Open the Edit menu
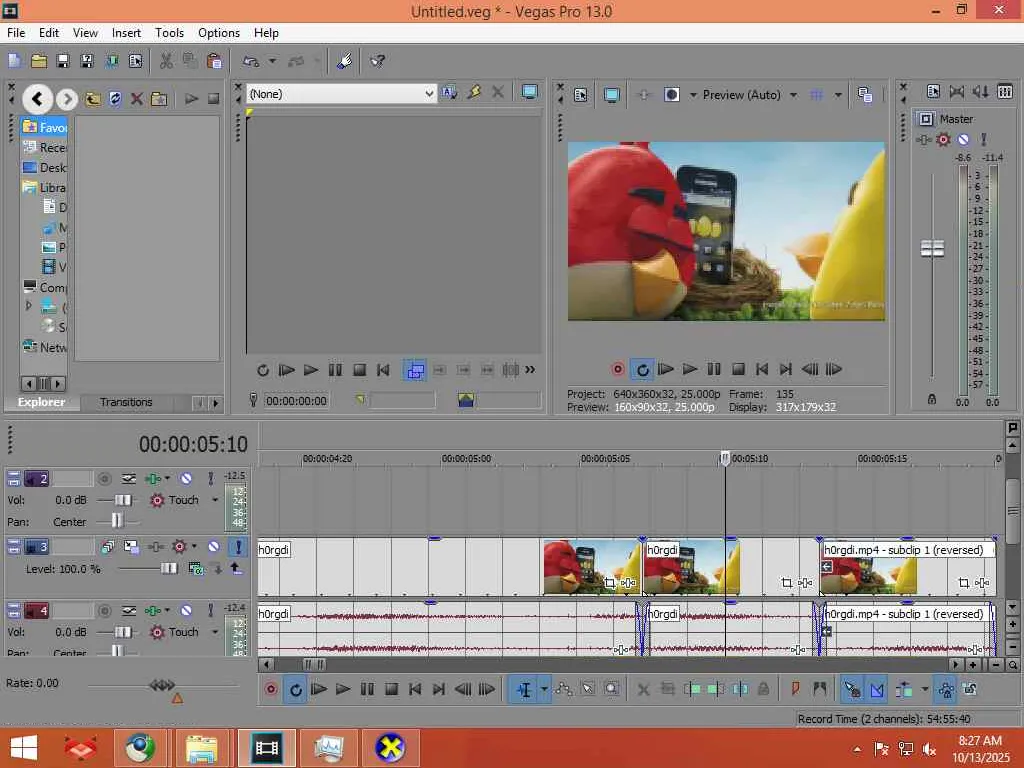Viewport: 1024px width, 768px height. click(49, 33)
